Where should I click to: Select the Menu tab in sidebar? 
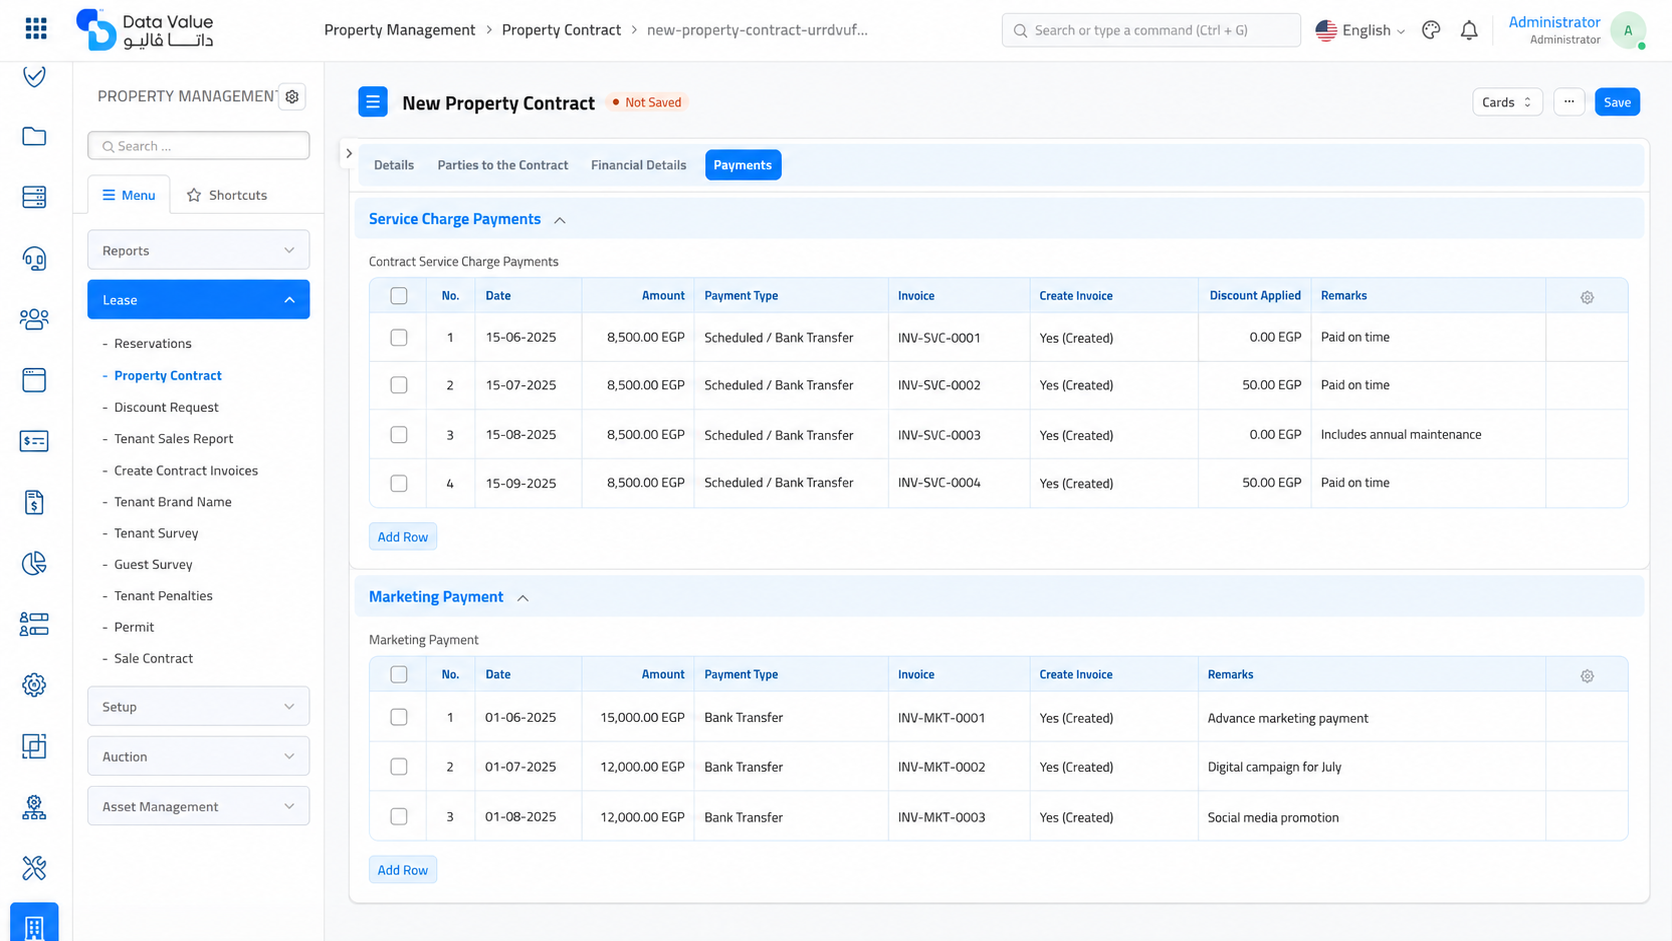point(129,195)
